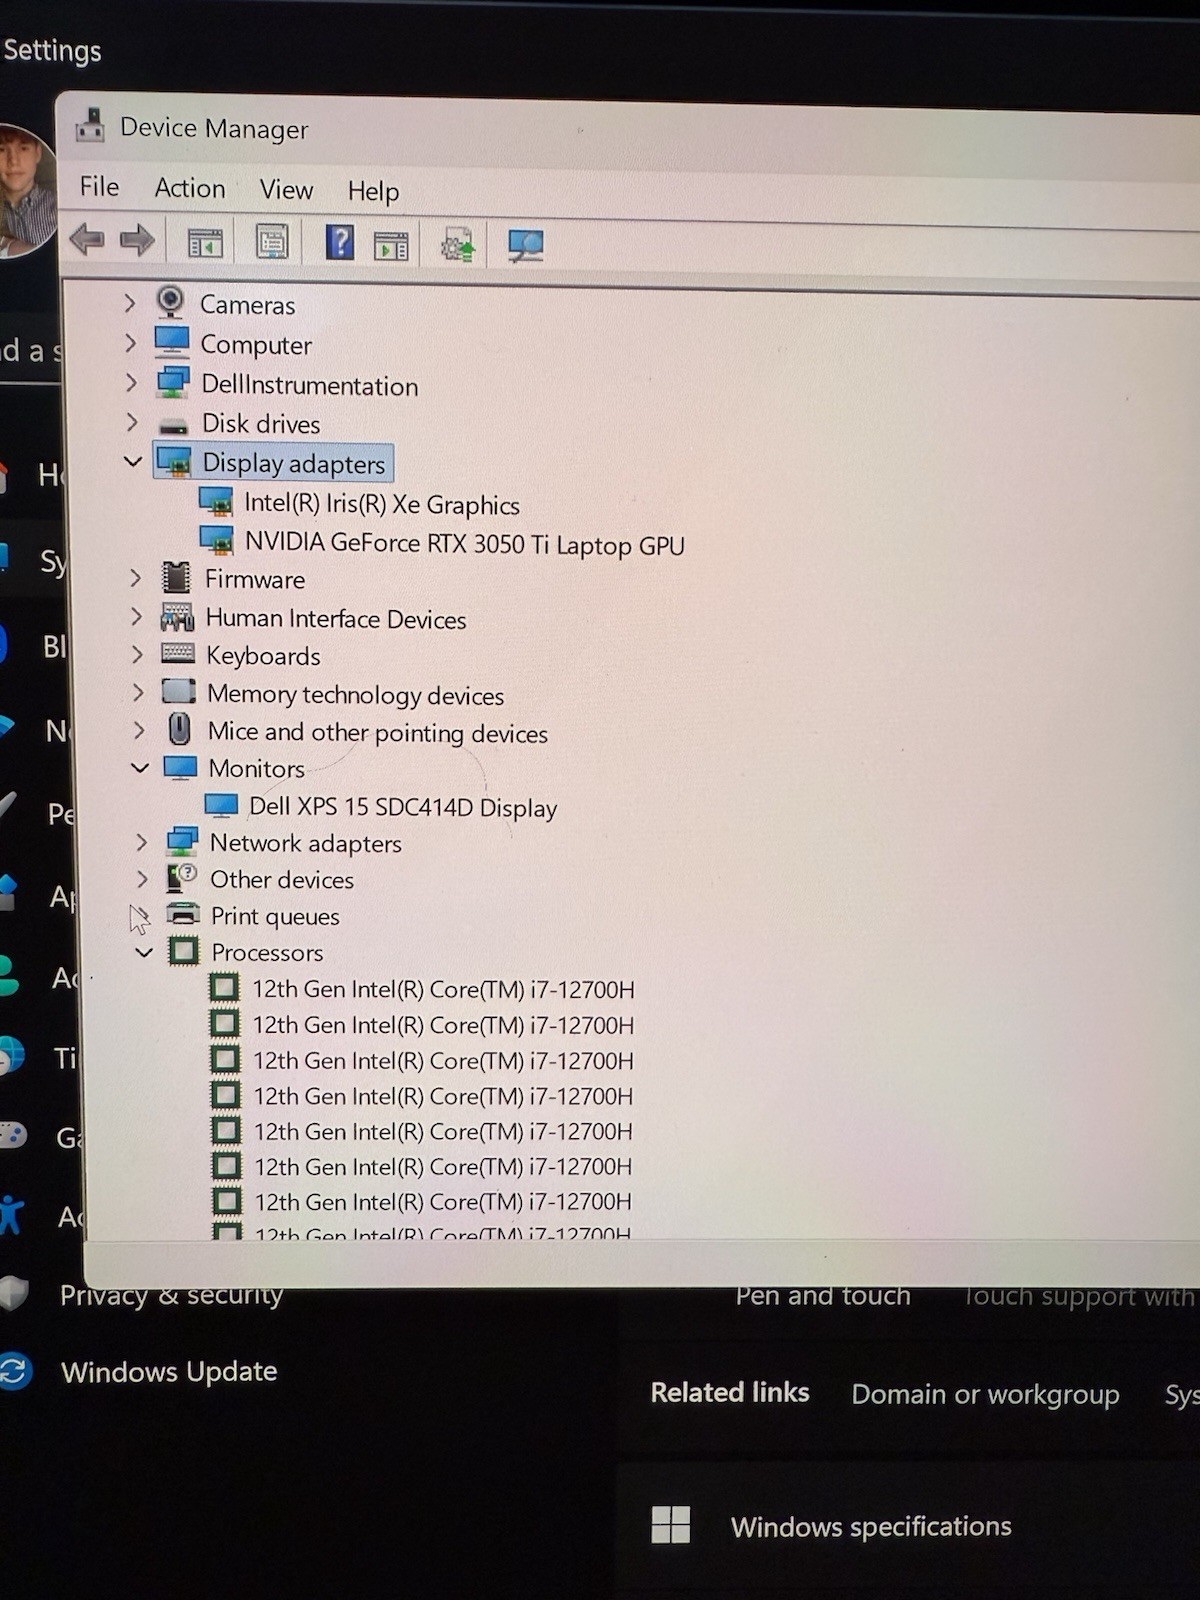Screen dimensions: 1200x1600
Task: Click the Human Interface Devices icon
Action: 177,617
